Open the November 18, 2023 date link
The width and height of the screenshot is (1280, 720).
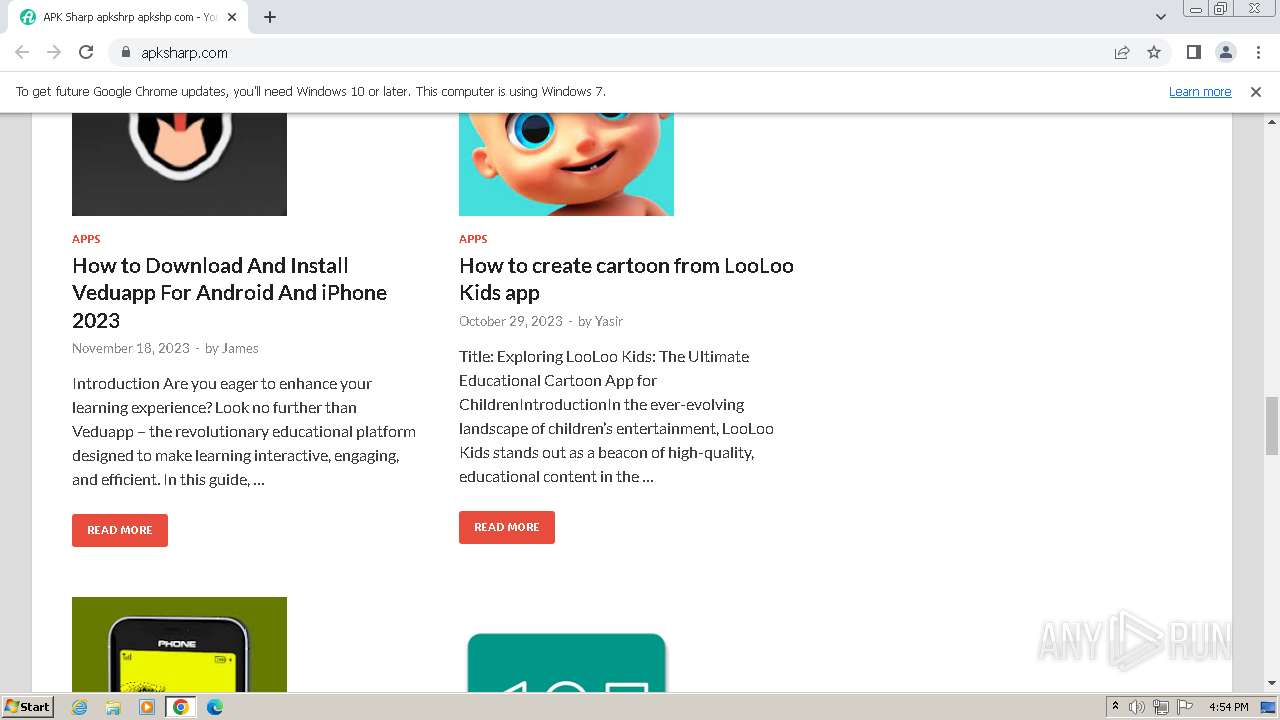point(131,348)
